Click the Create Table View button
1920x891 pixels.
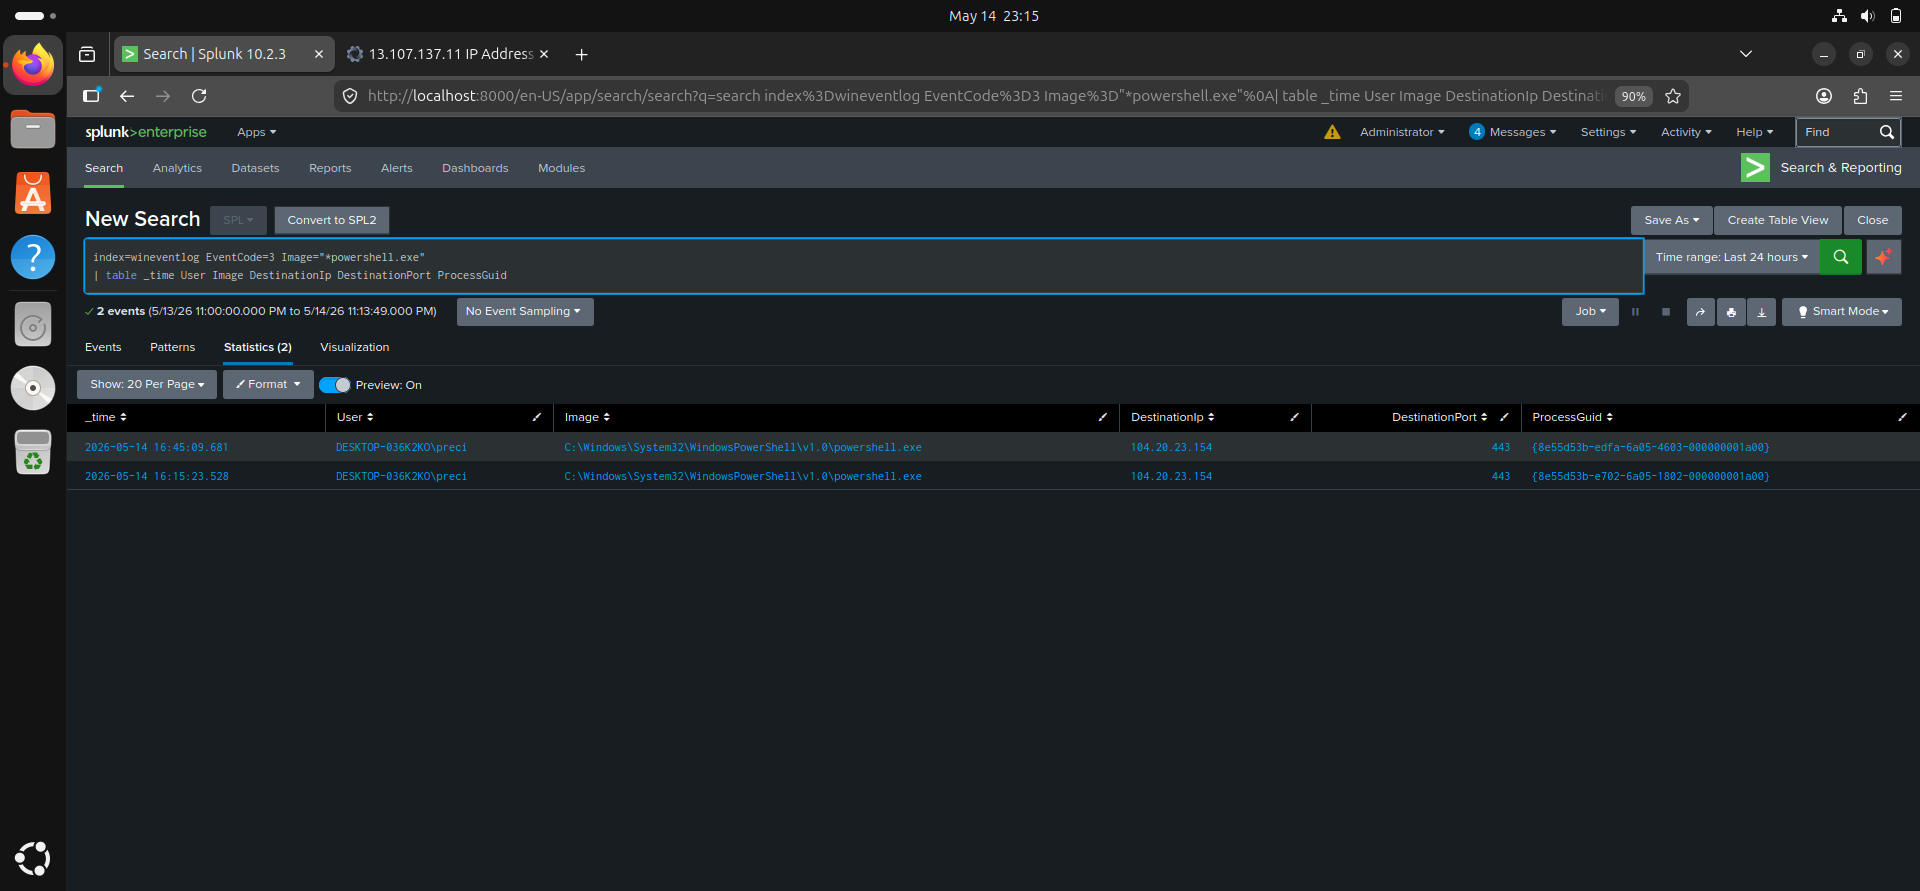tap(1777, 220)
